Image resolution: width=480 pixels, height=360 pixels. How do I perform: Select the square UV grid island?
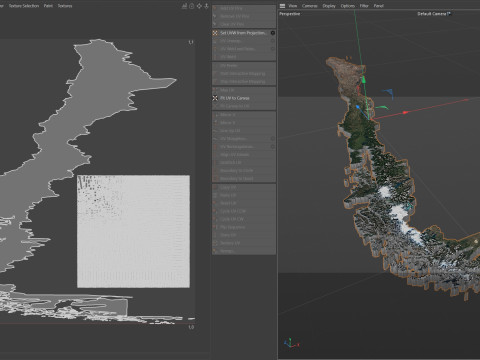click(133, 231)
